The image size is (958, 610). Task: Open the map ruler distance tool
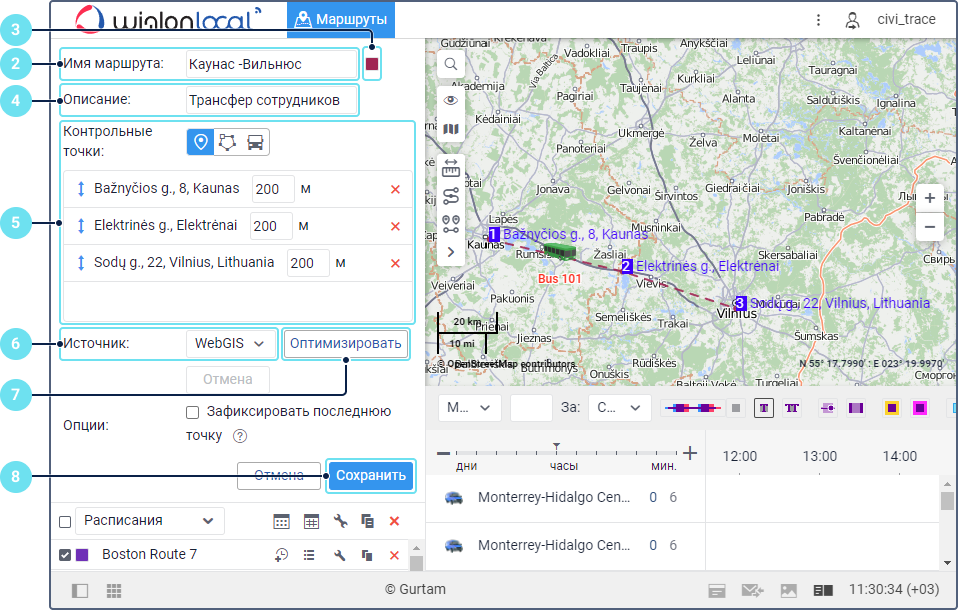pos(451,167)
